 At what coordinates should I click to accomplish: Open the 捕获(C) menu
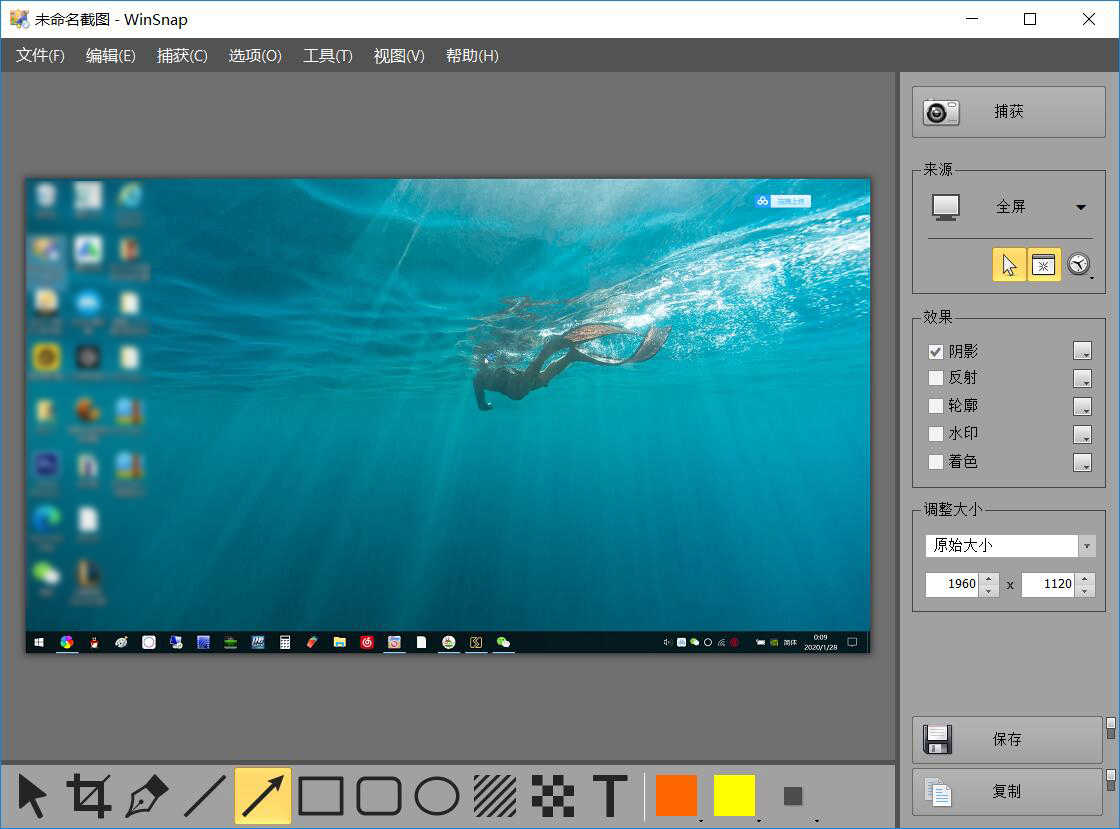pos(181,56)
